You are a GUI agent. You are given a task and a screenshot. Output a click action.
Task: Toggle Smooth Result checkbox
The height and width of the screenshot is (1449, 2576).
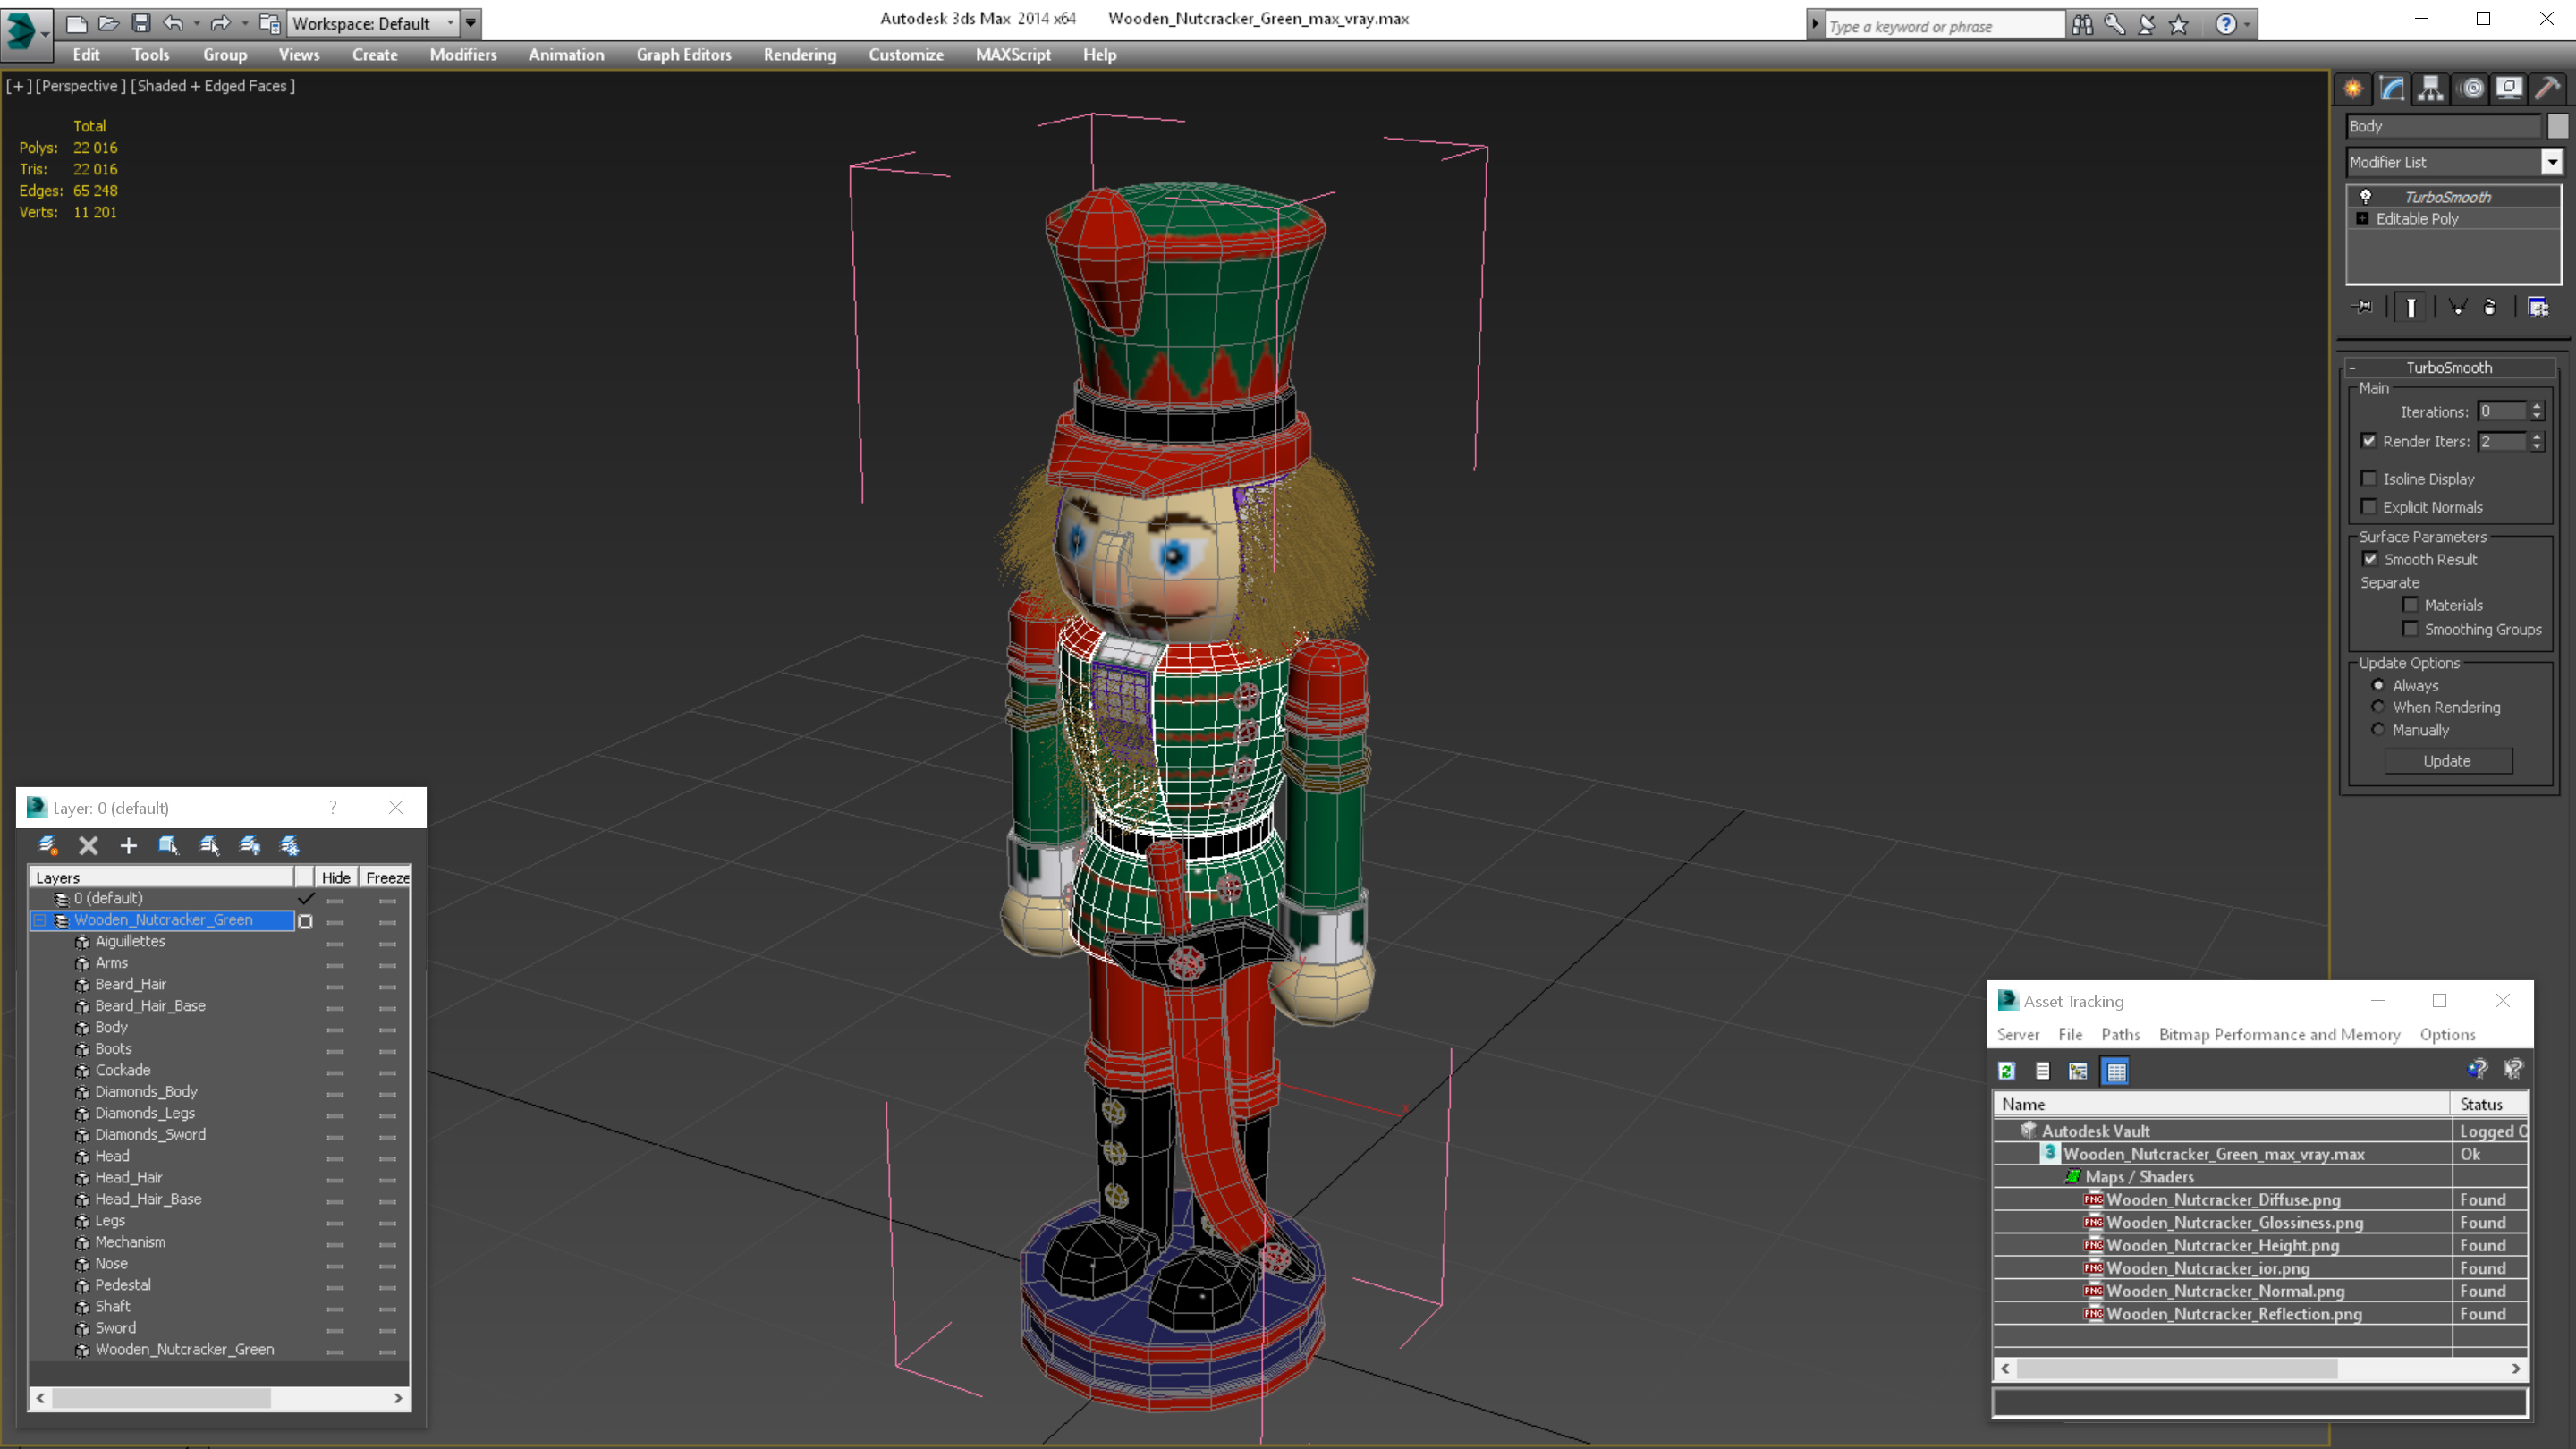pos(2370,559)
